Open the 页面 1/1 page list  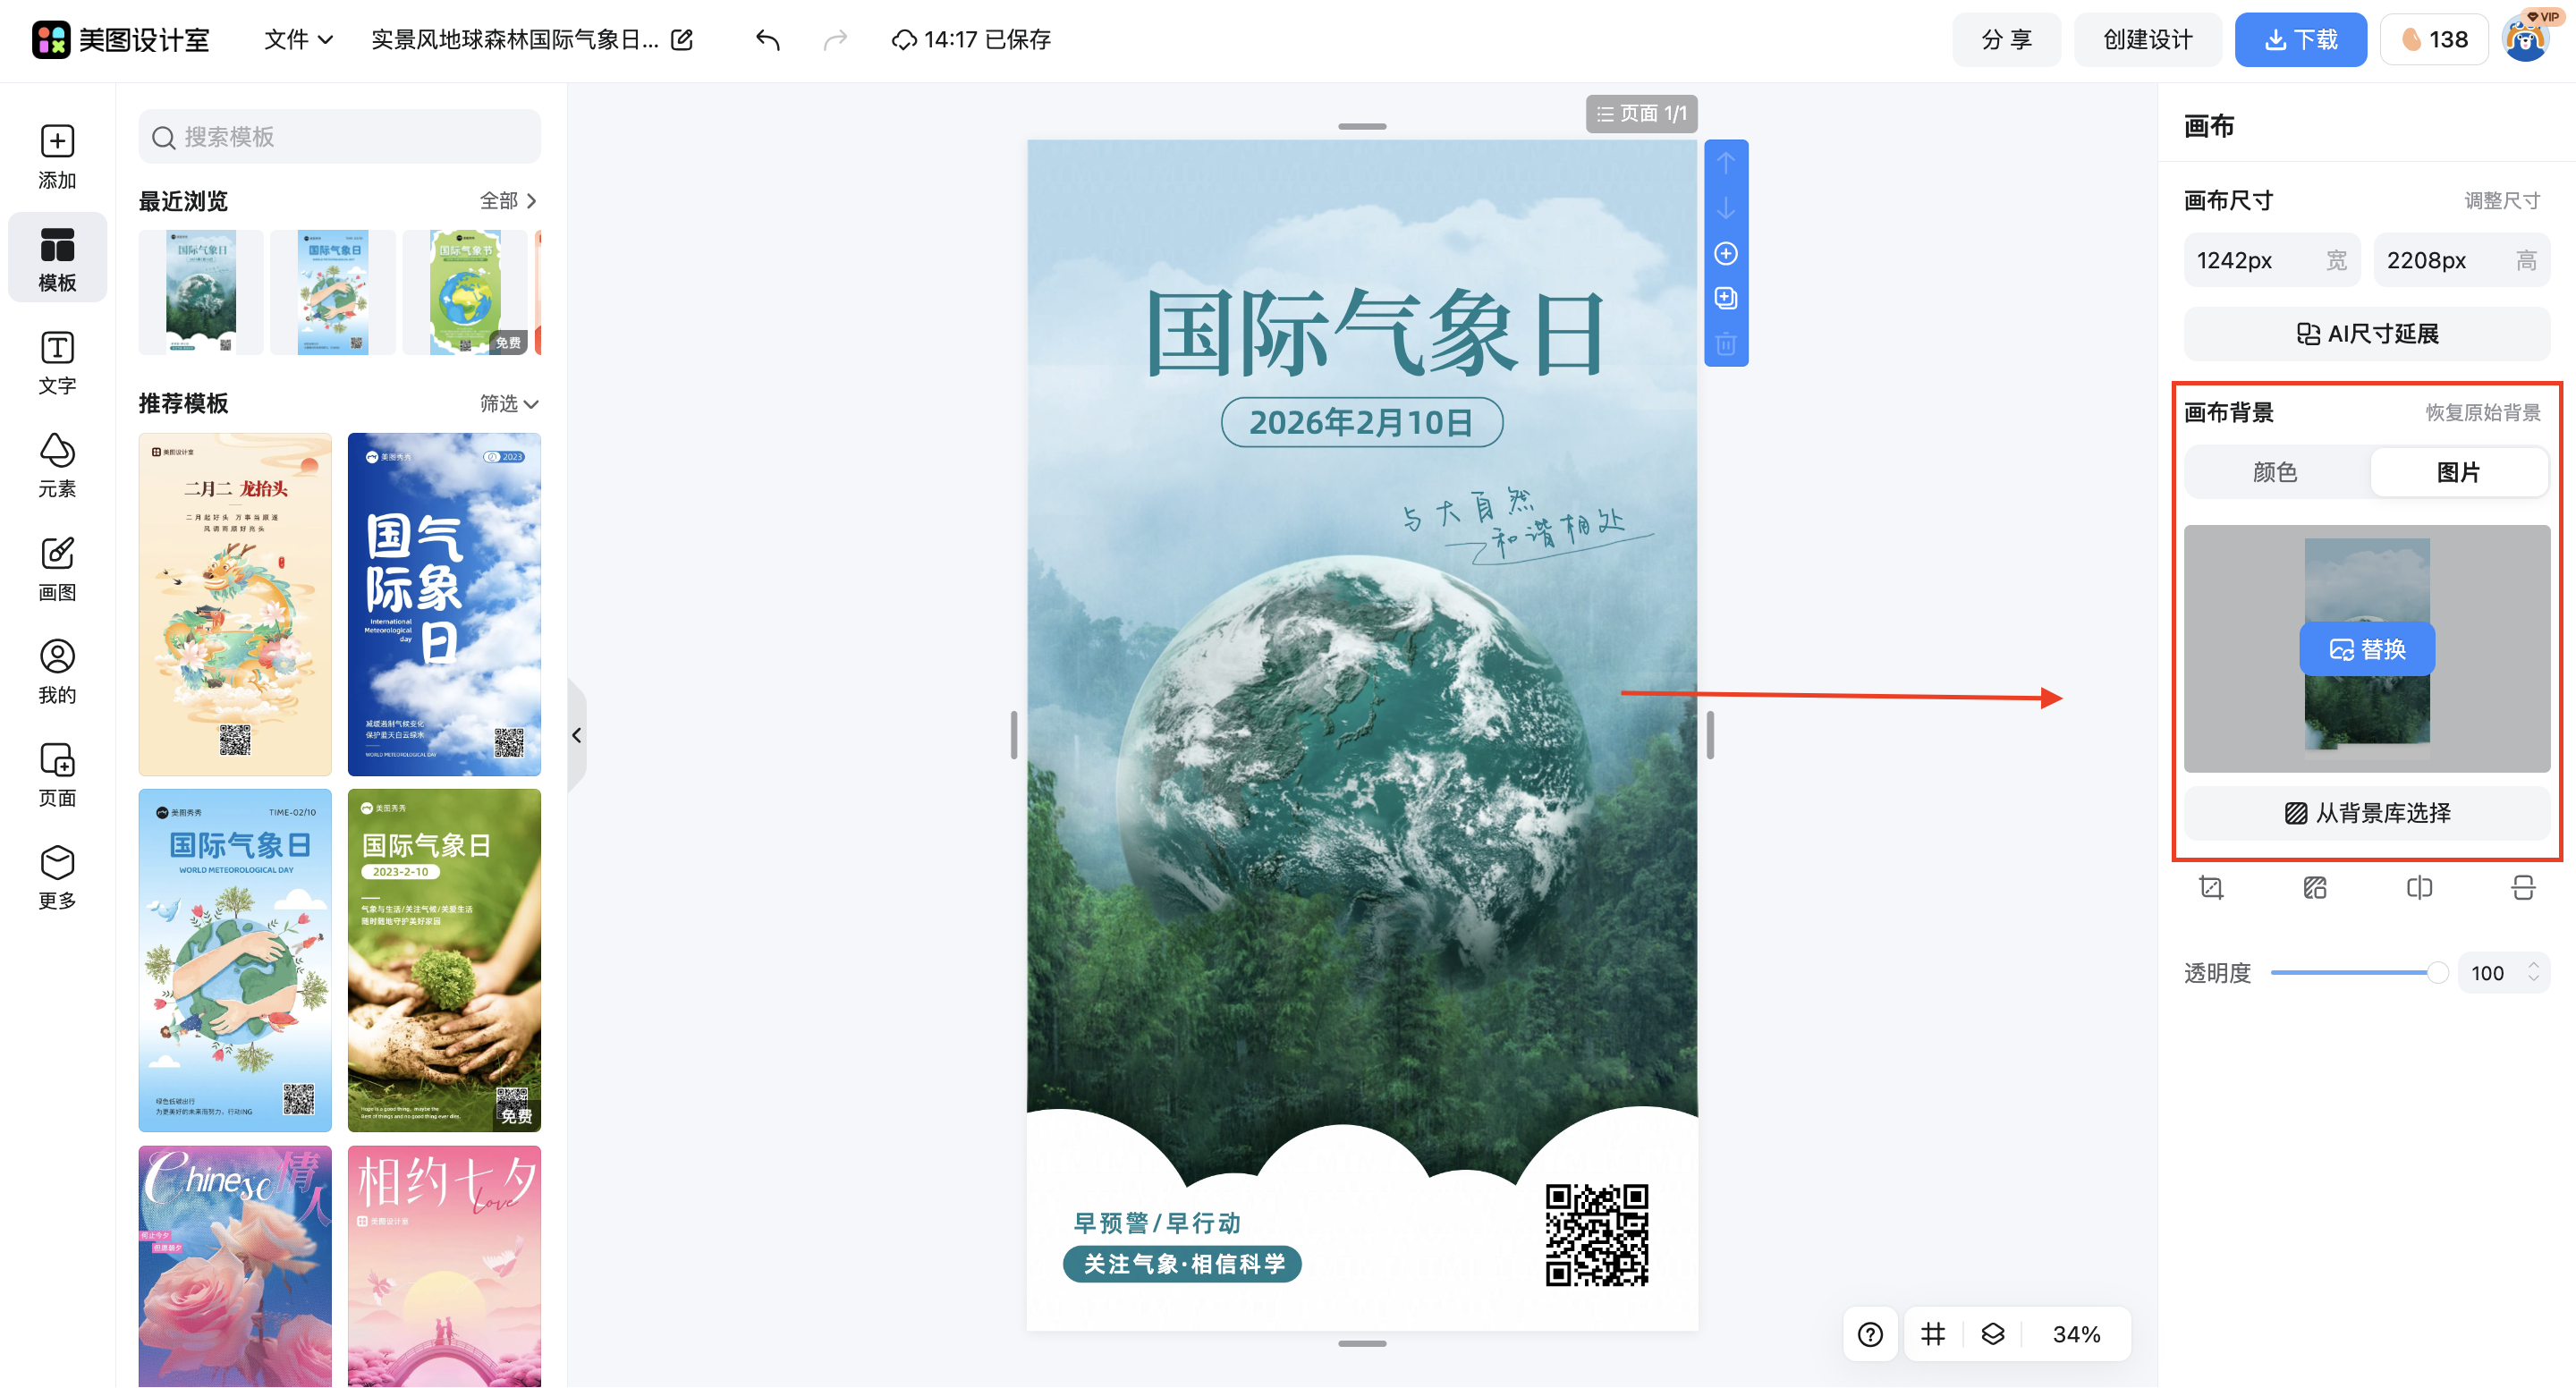[x=1641, y=113]
